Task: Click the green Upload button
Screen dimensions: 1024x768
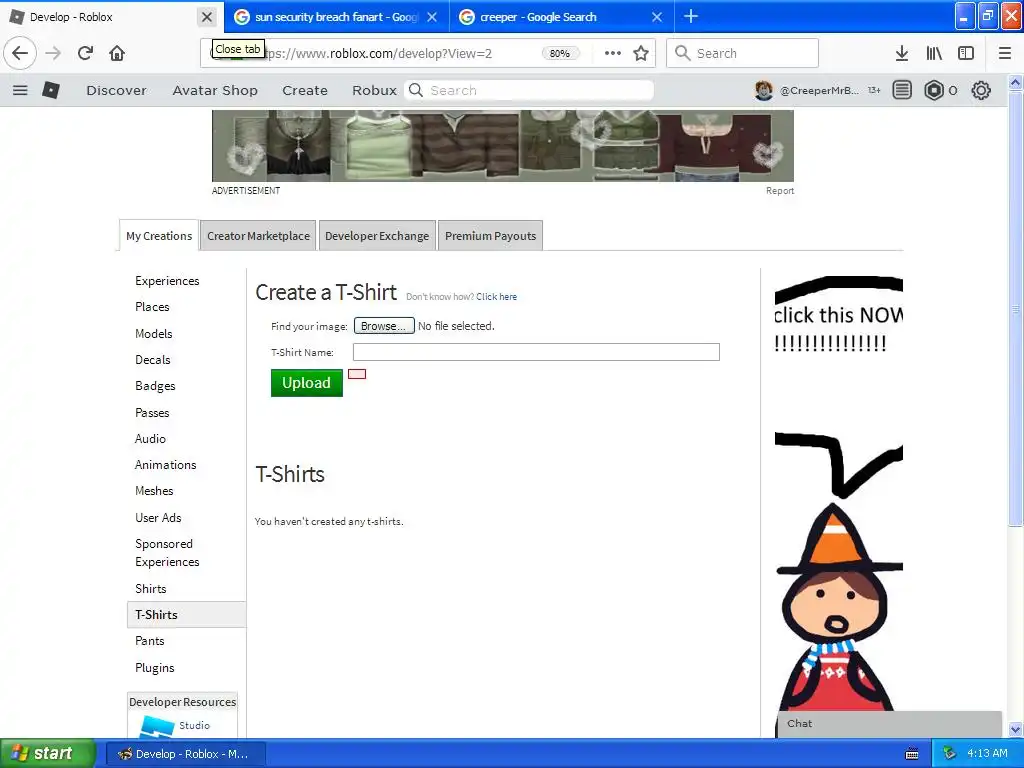Action: click(x=306, y=383)
